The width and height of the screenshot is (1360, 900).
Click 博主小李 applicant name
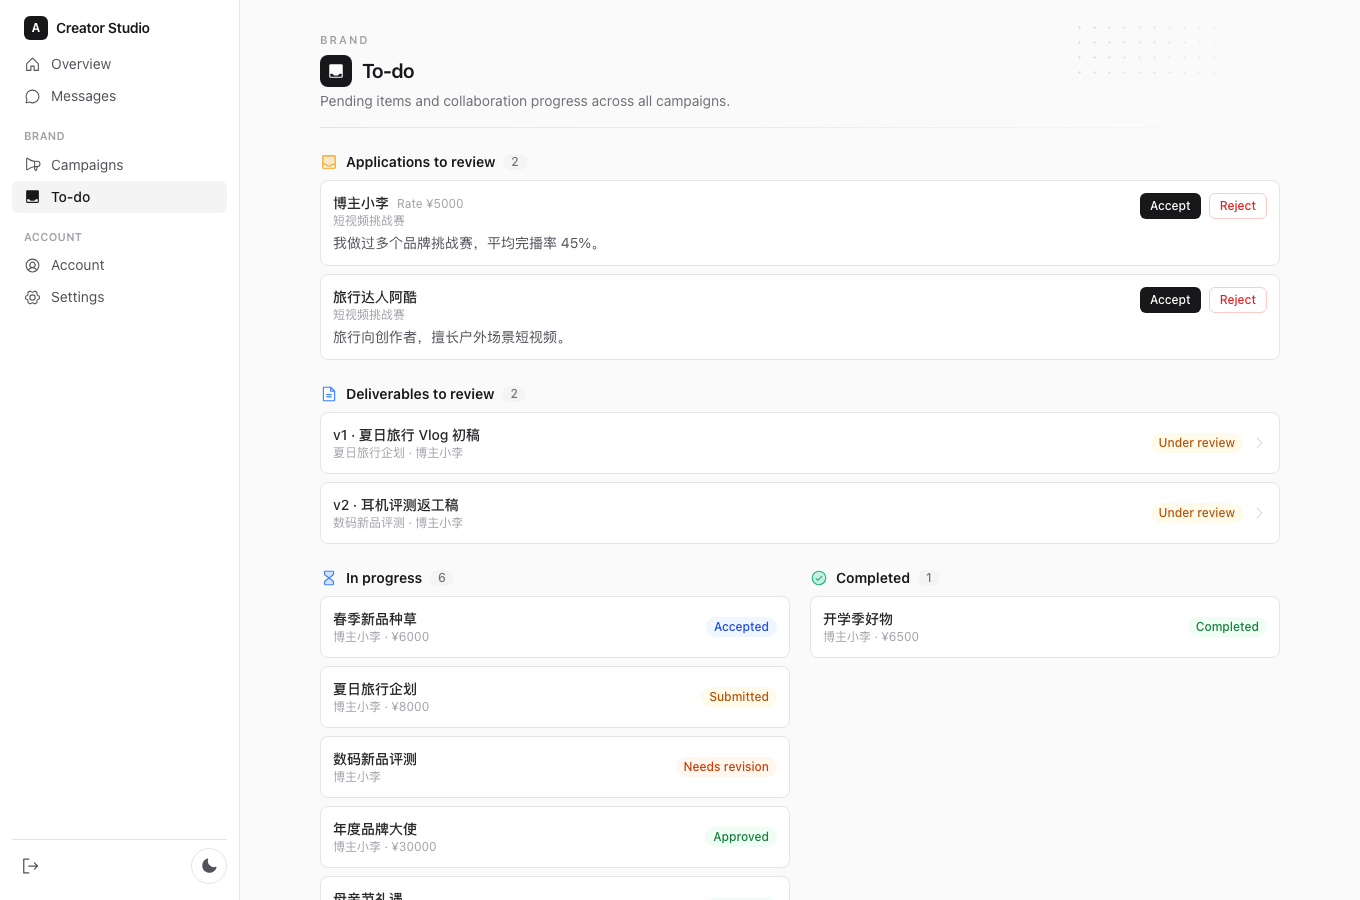(x=361, y=203)
